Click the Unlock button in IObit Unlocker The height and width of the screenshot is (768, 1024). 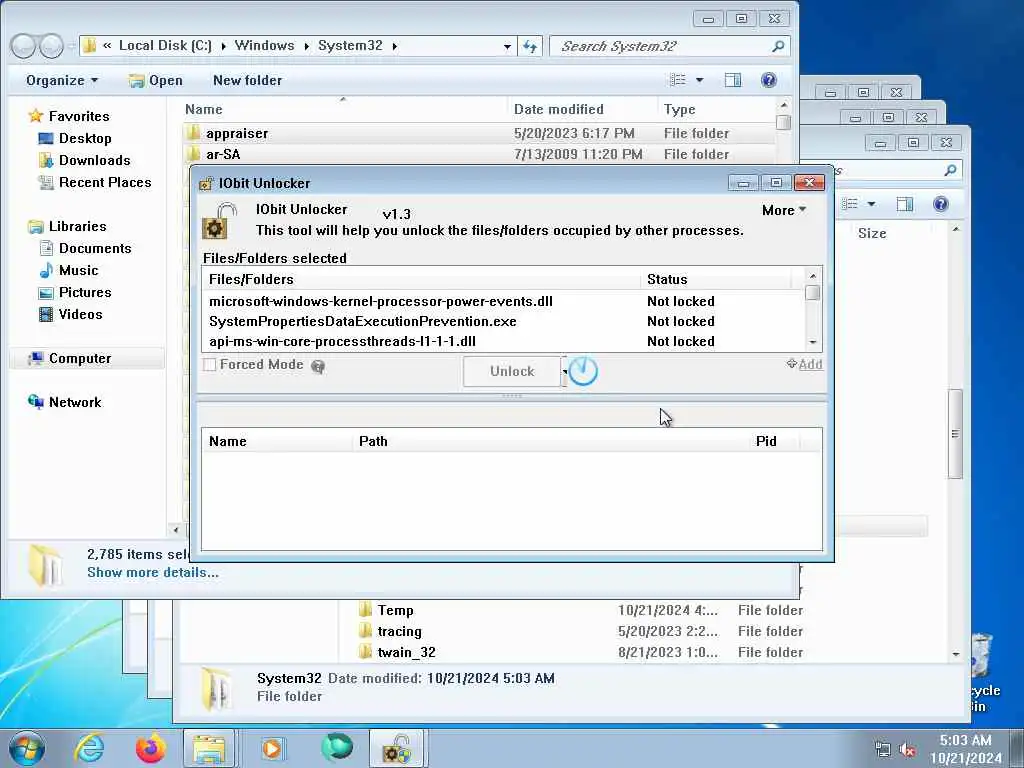511,371
